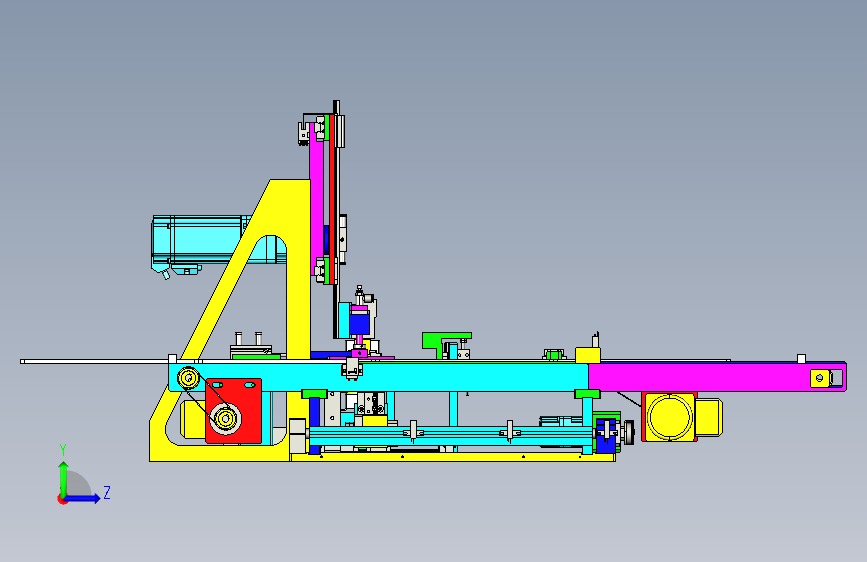
Task: Click the yellow base plate at the bottom
Action: tap(453, 457)
